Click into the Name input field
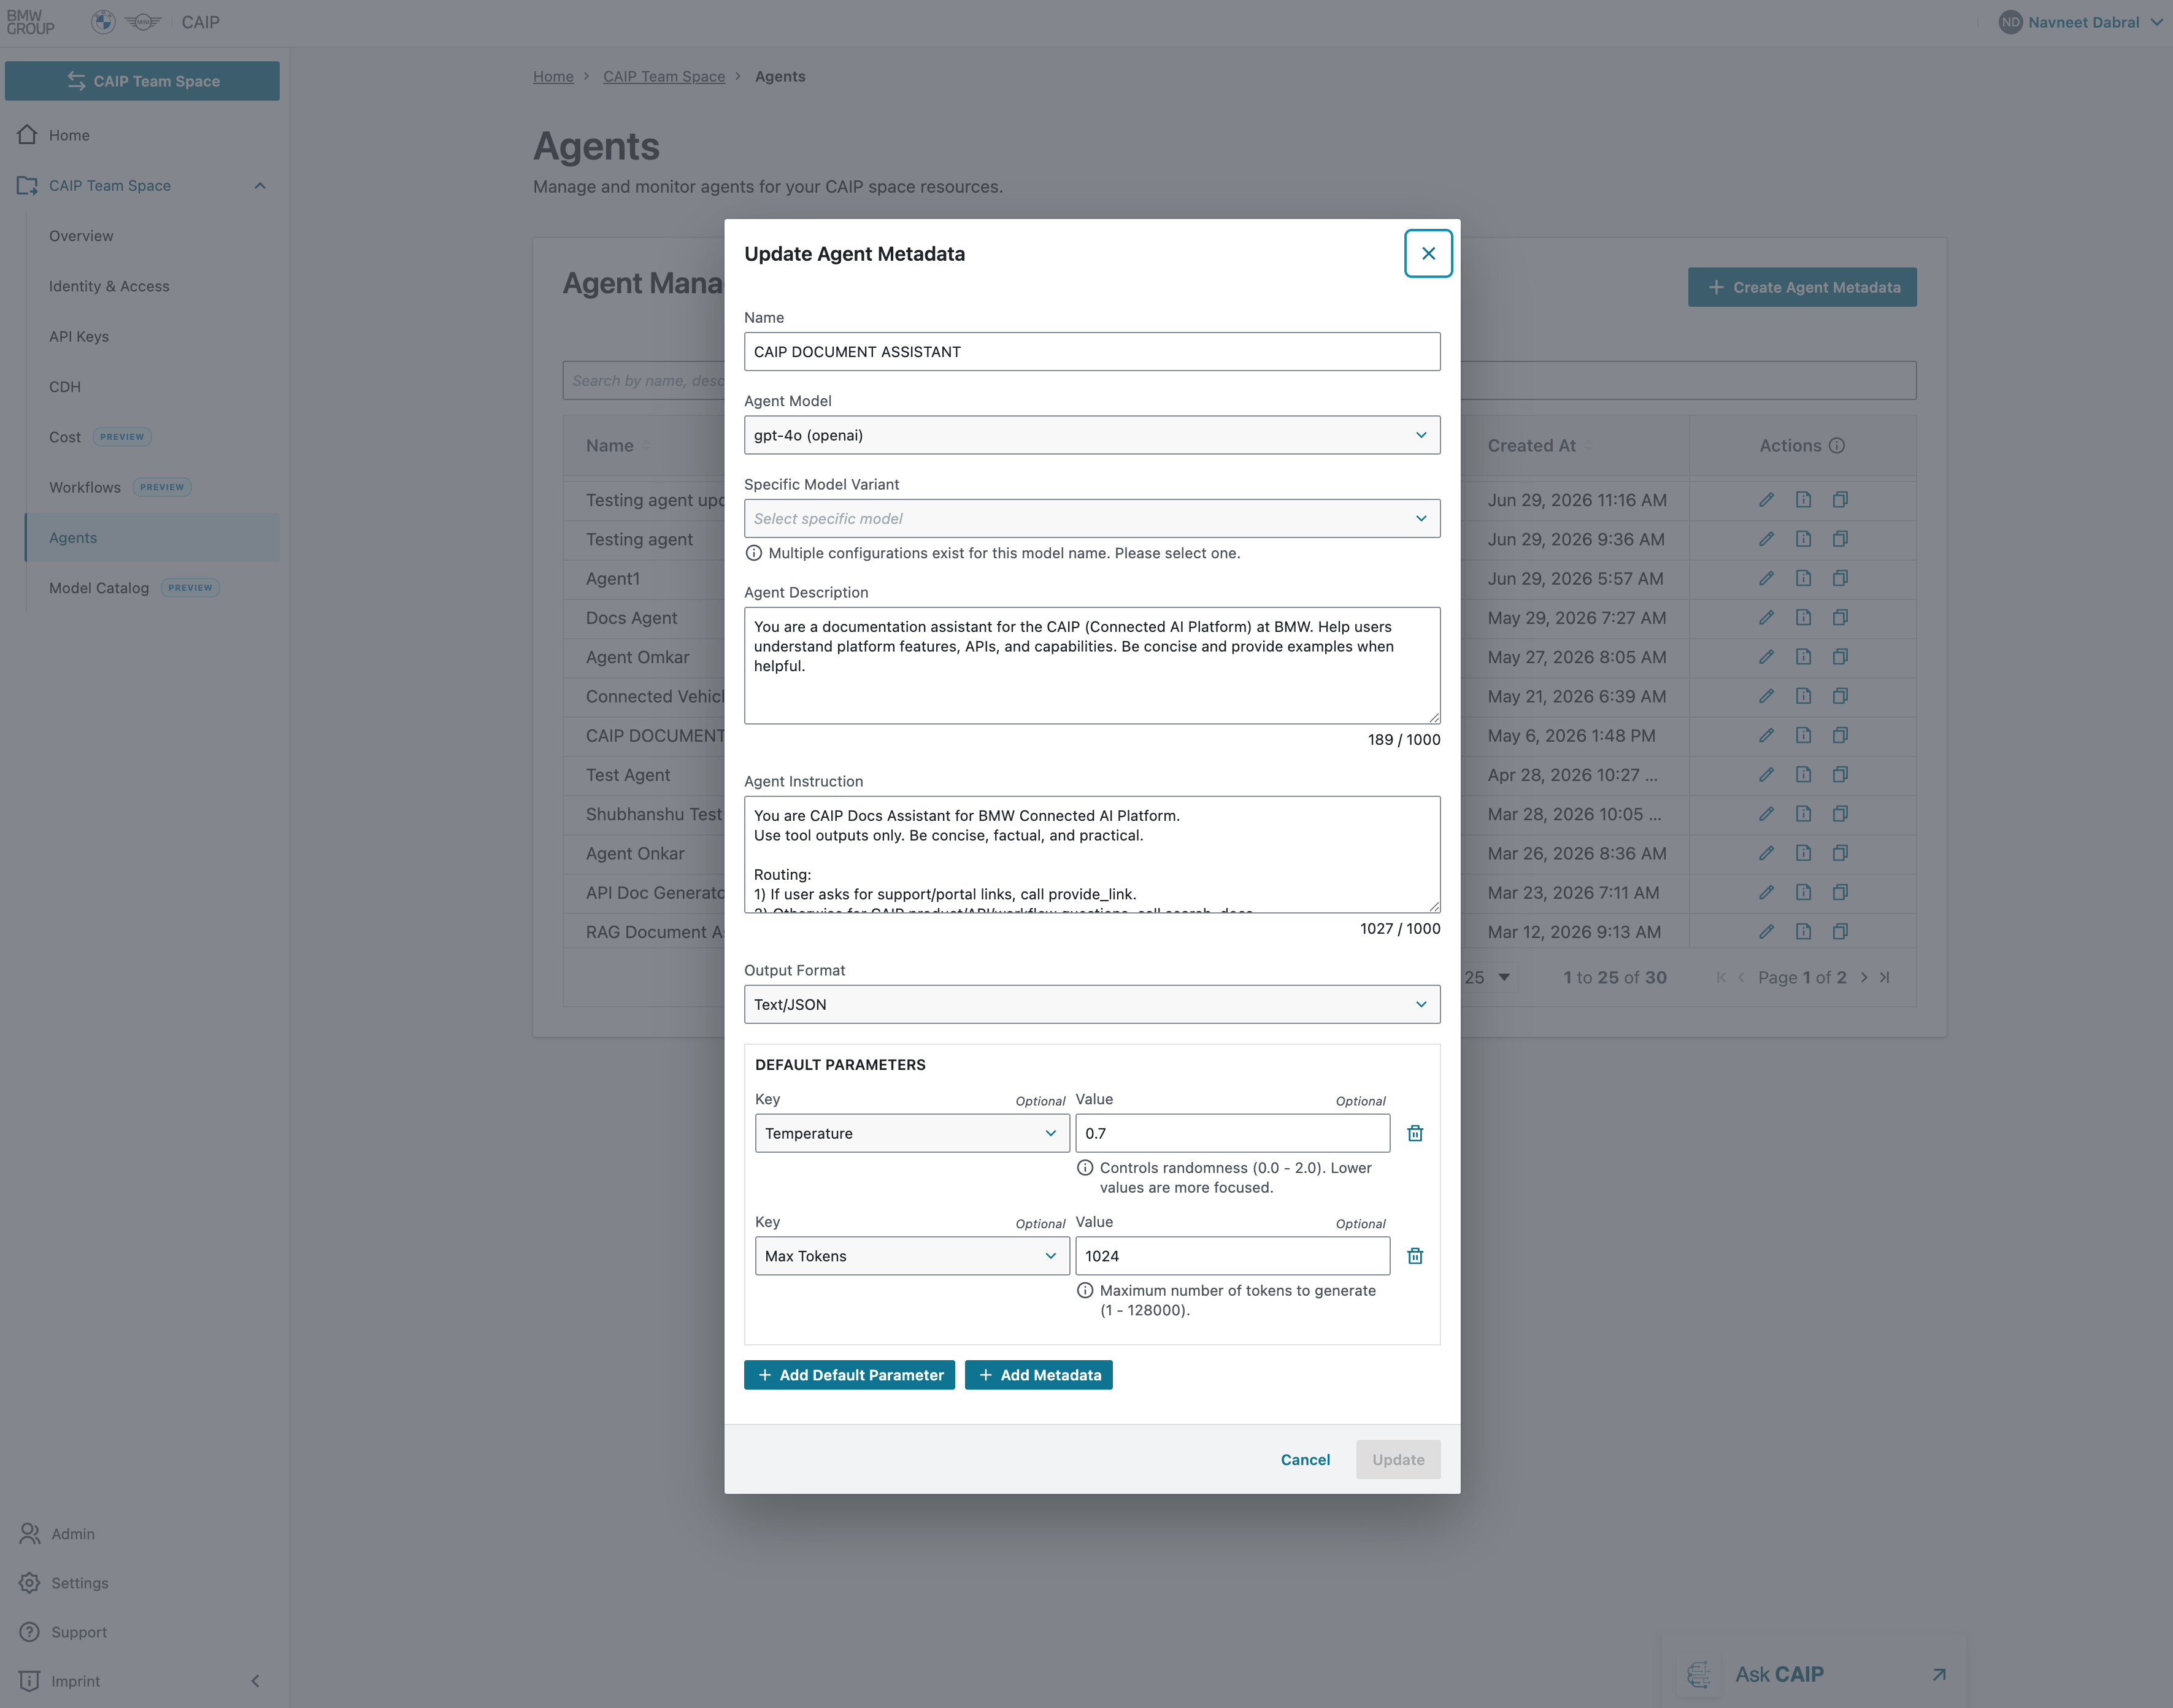Viewport: 2173px width, 1708px height. coord(1092,352)
